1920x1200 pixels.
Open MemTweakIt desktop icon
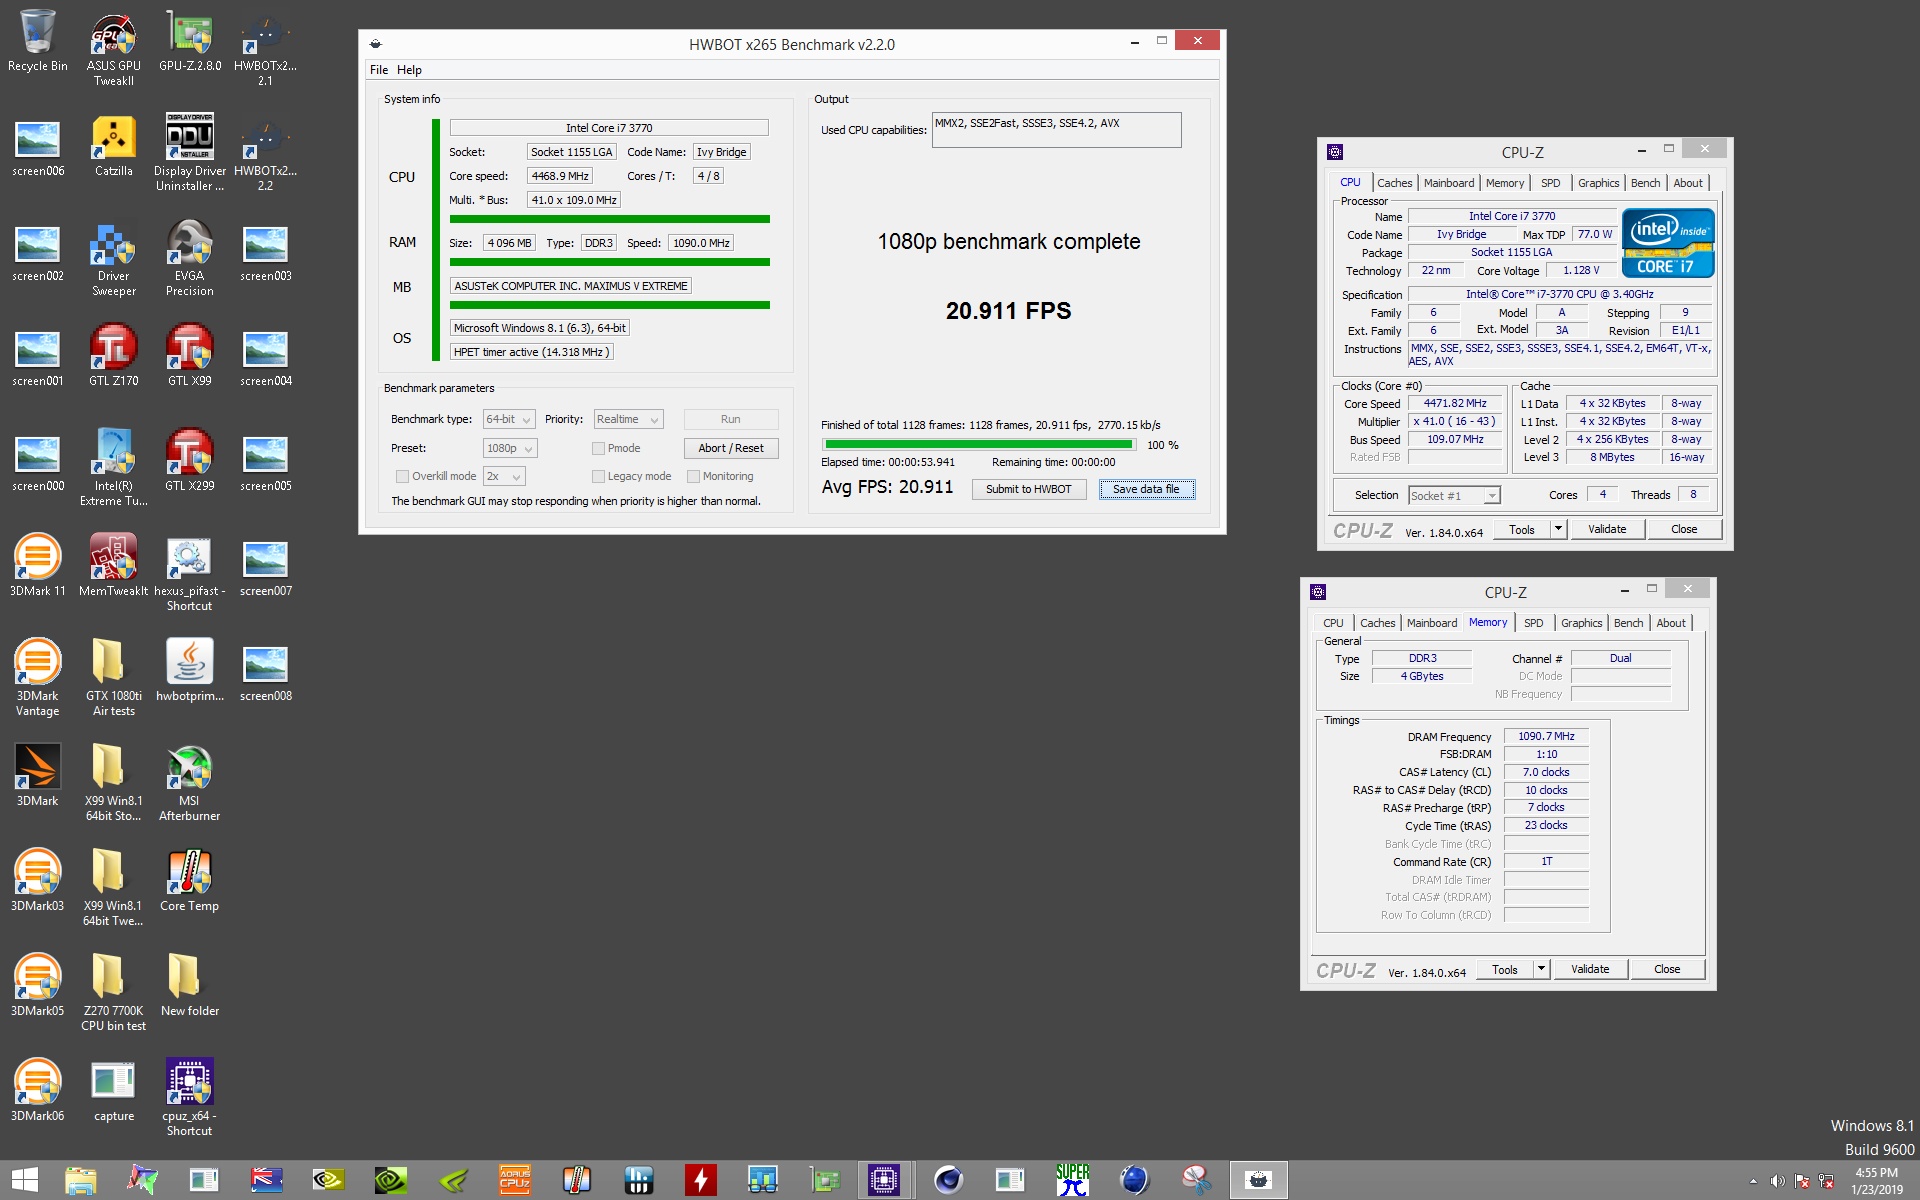point(114,565)
